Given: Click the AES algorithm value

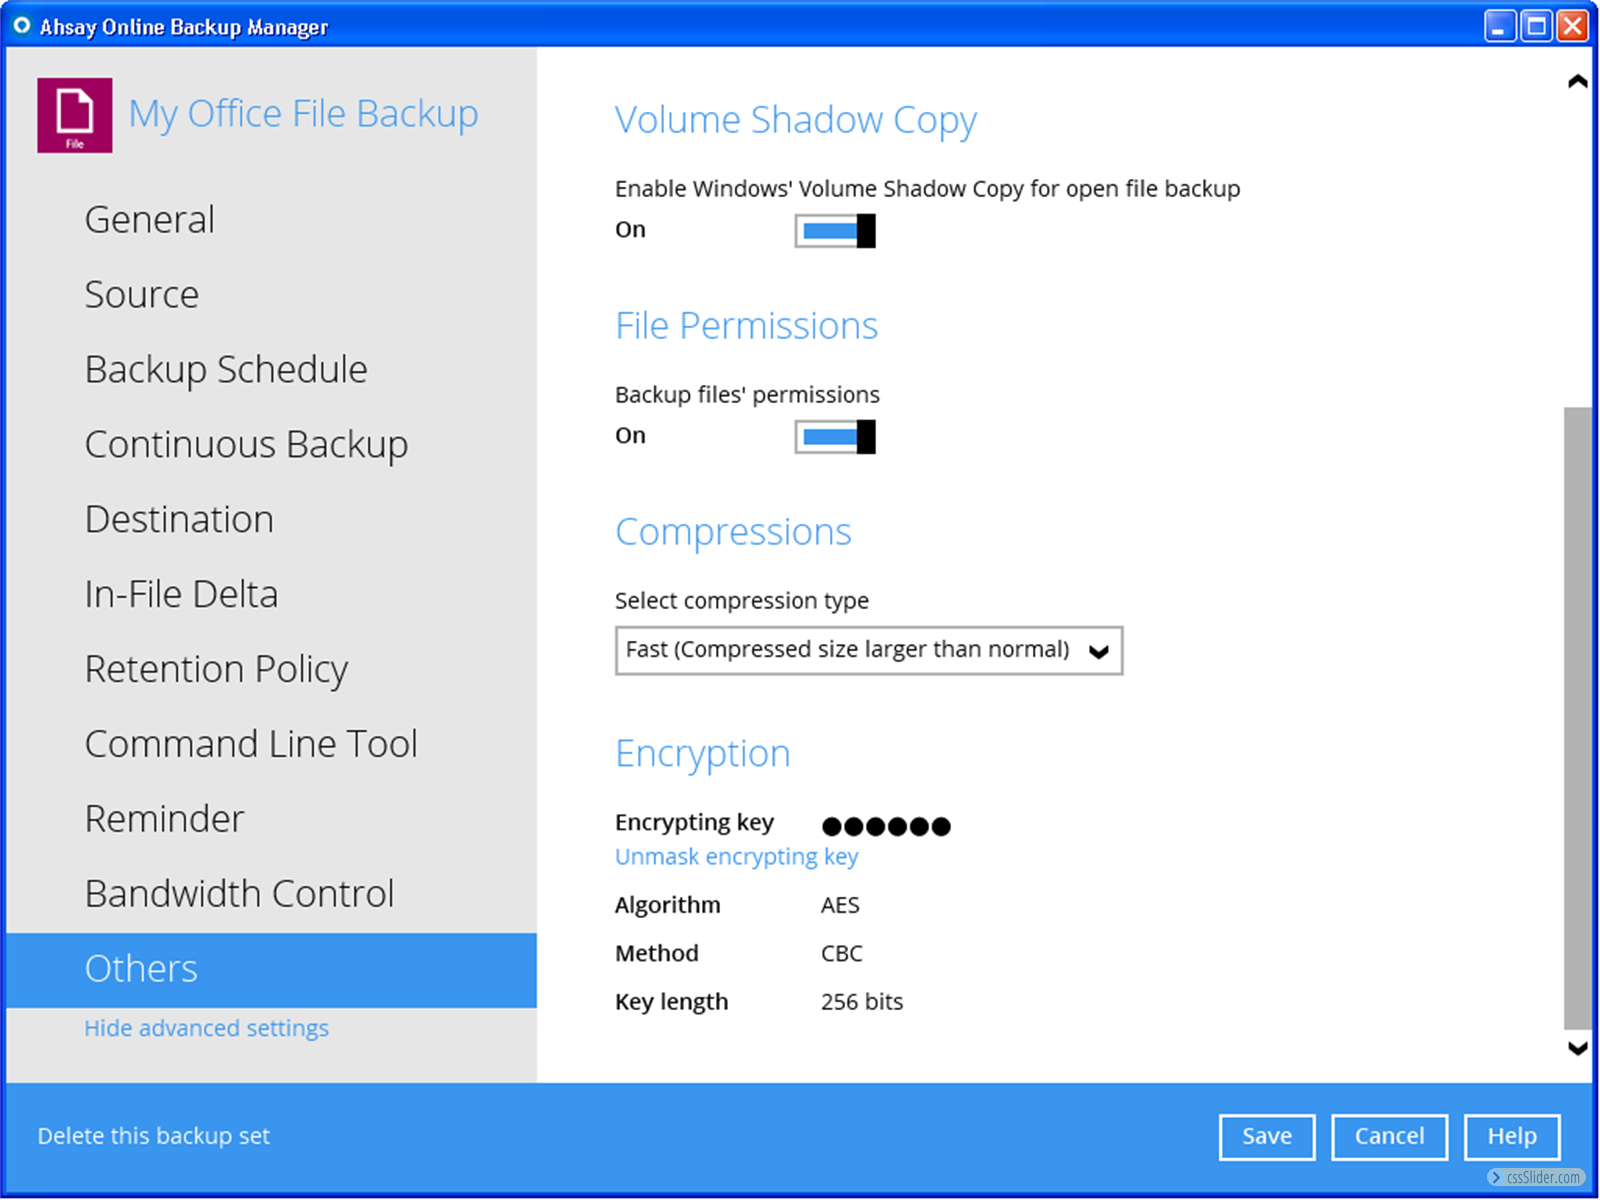Looking at the screenshot, I should pyautogui.click(x=840, y=905).
